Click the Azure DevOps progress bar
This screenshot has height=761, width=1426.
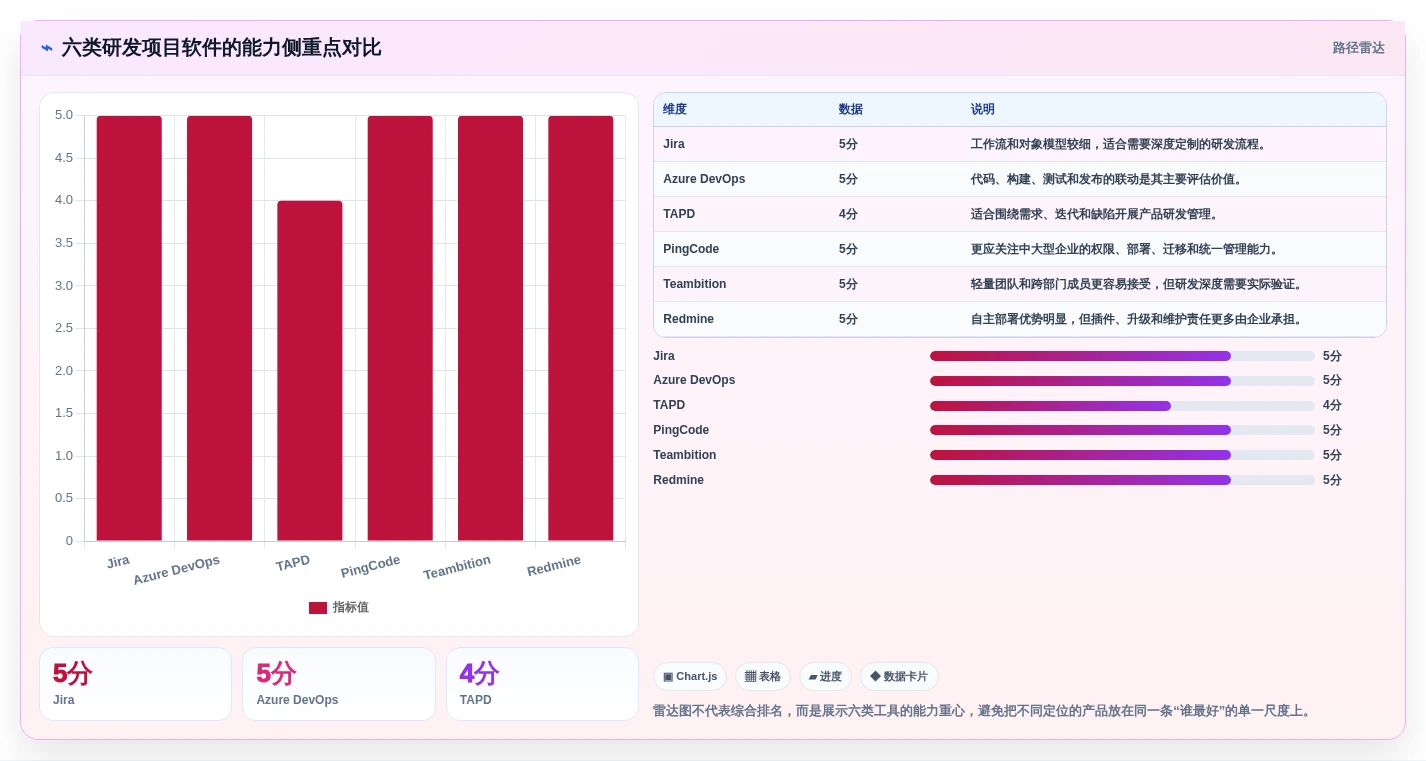(1122, 381)
